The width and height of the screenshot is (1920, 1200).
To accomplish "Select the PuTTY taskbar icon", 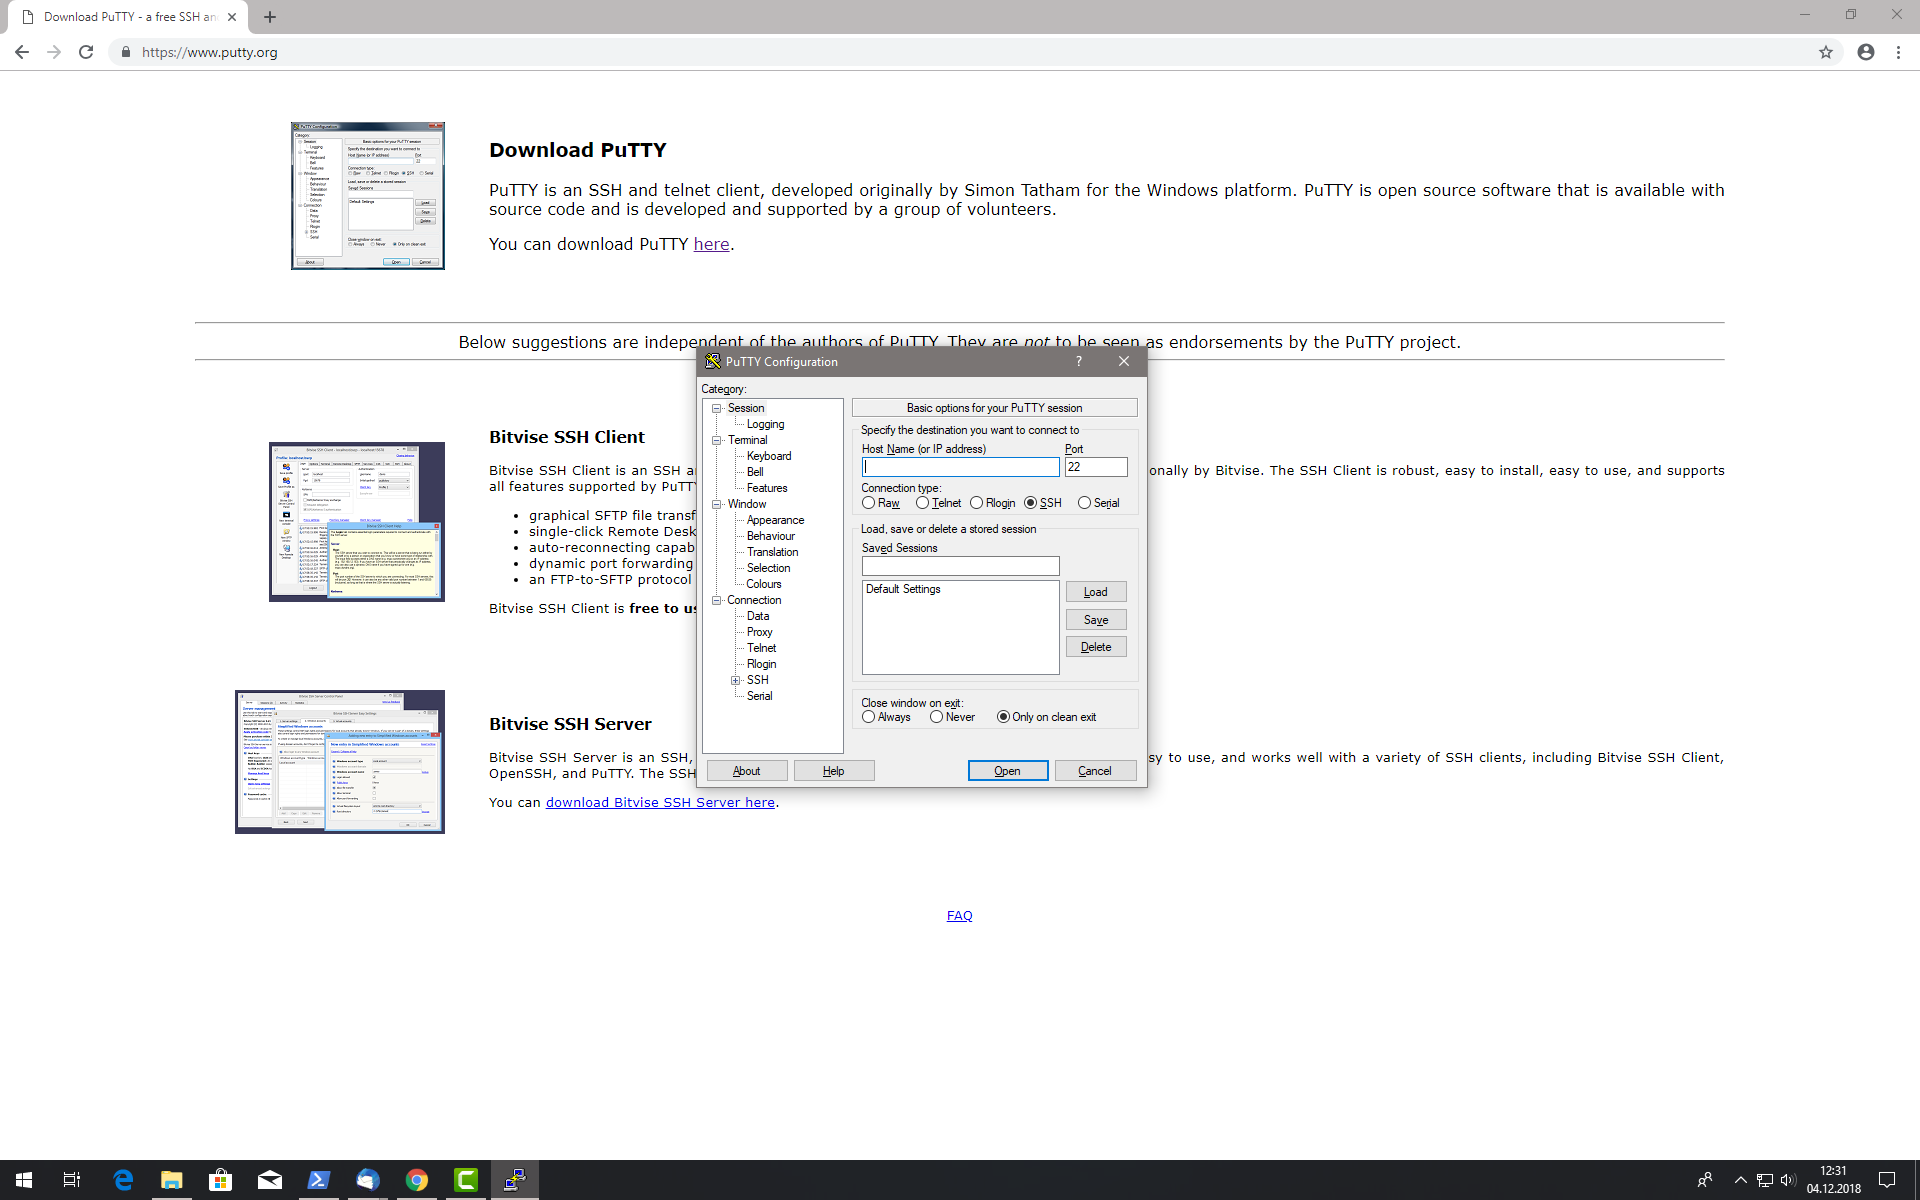I will point(515,1180).
